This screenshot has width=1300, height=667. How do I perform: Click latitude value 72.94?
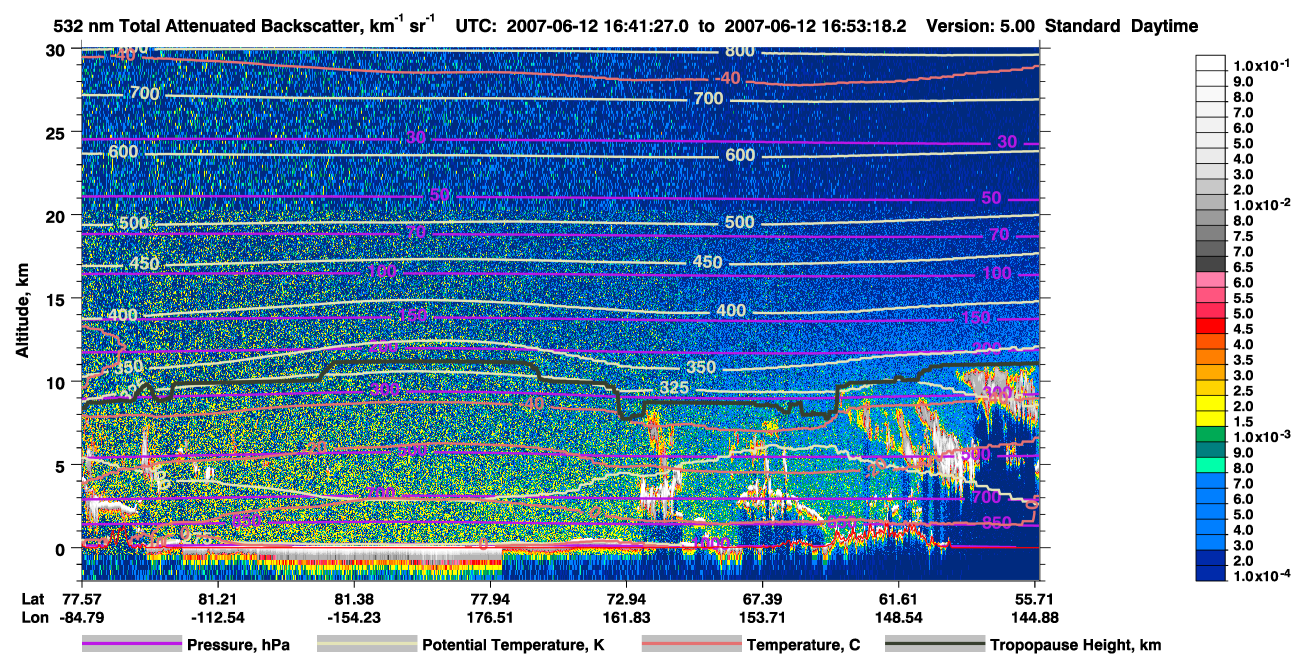point(626,598)
